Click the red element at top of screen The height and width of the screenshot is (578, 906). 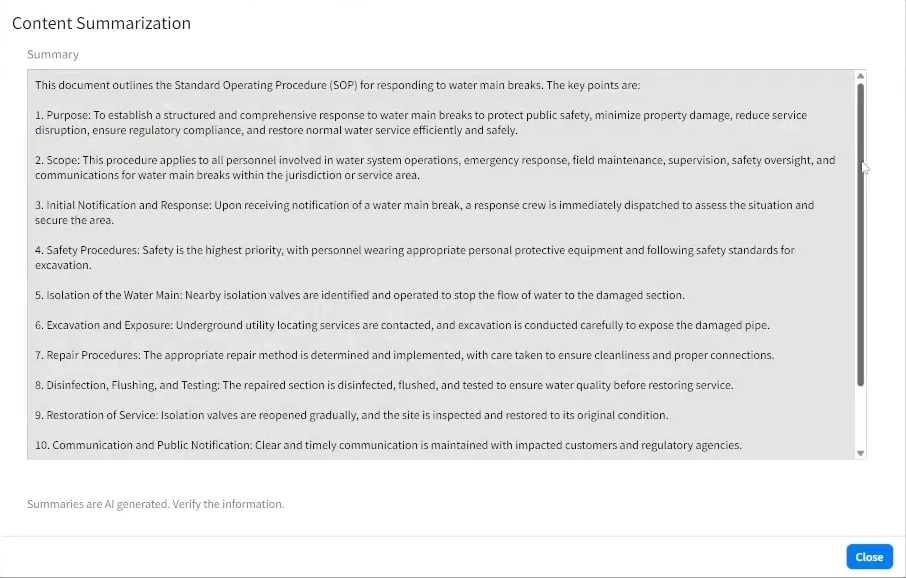[350, 3]
